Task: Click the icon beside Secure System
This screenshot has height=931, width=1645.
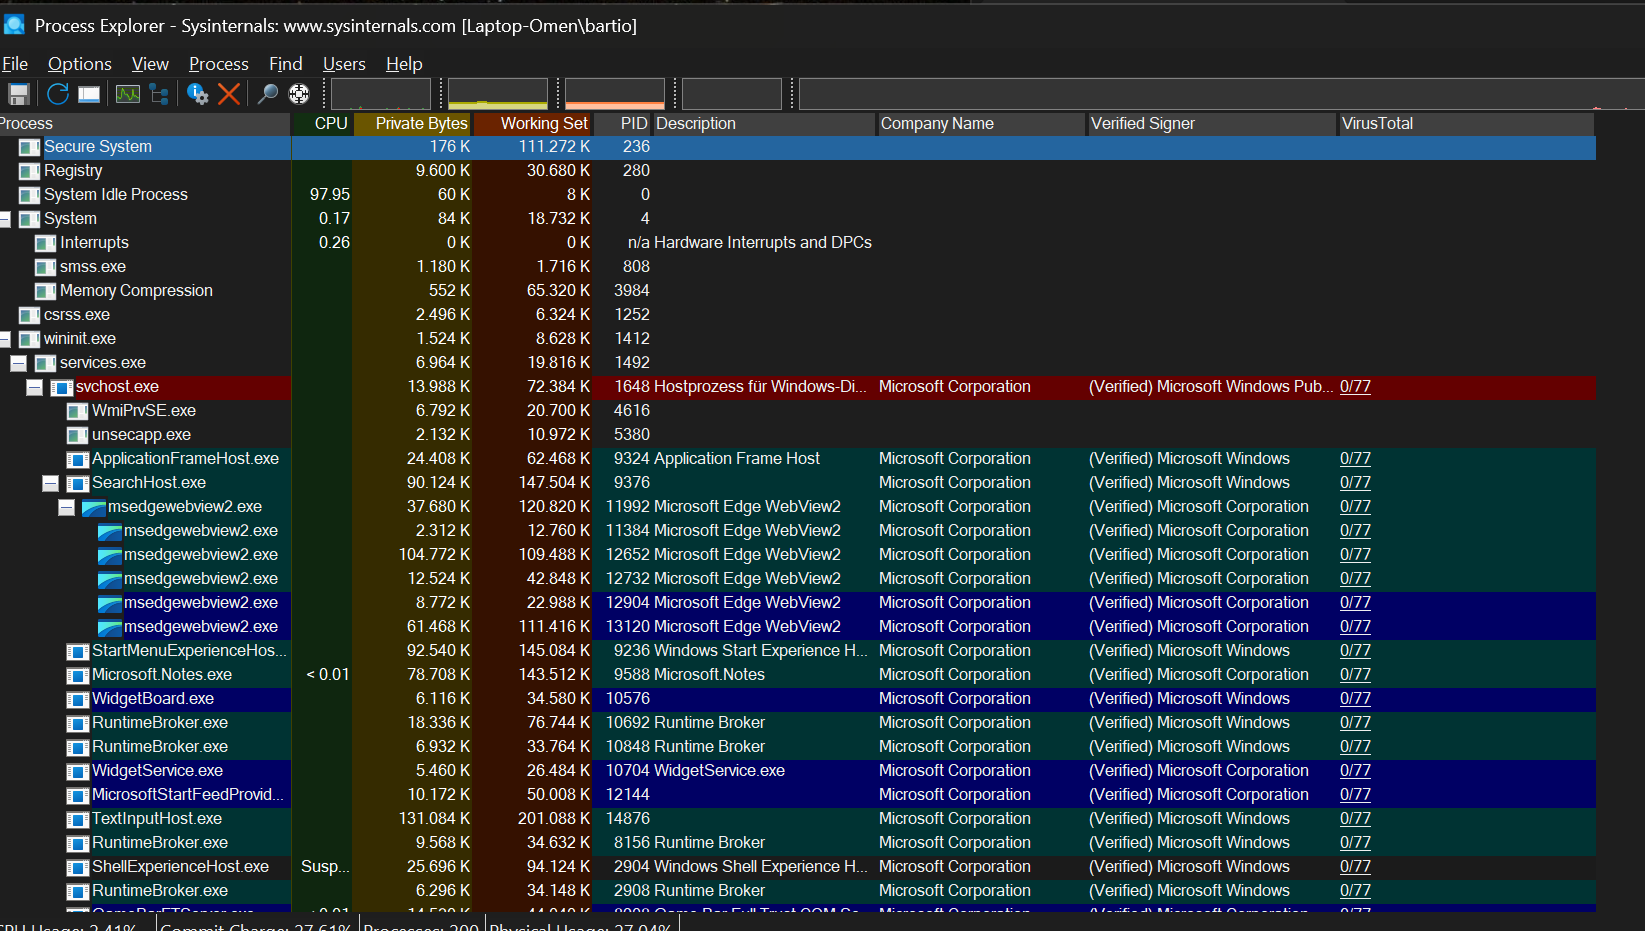Action: (x=30, y=147)
